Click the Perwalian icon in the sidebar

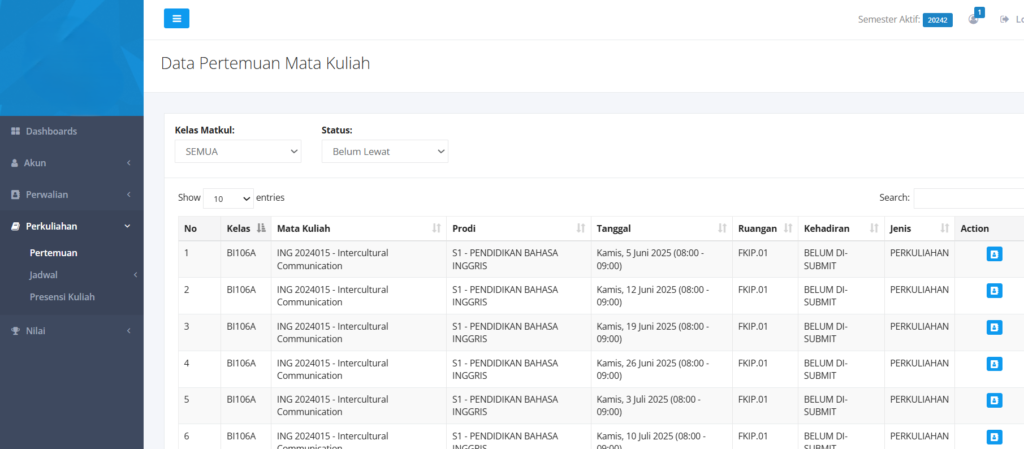pyautogui.click(x=16, y=194)
